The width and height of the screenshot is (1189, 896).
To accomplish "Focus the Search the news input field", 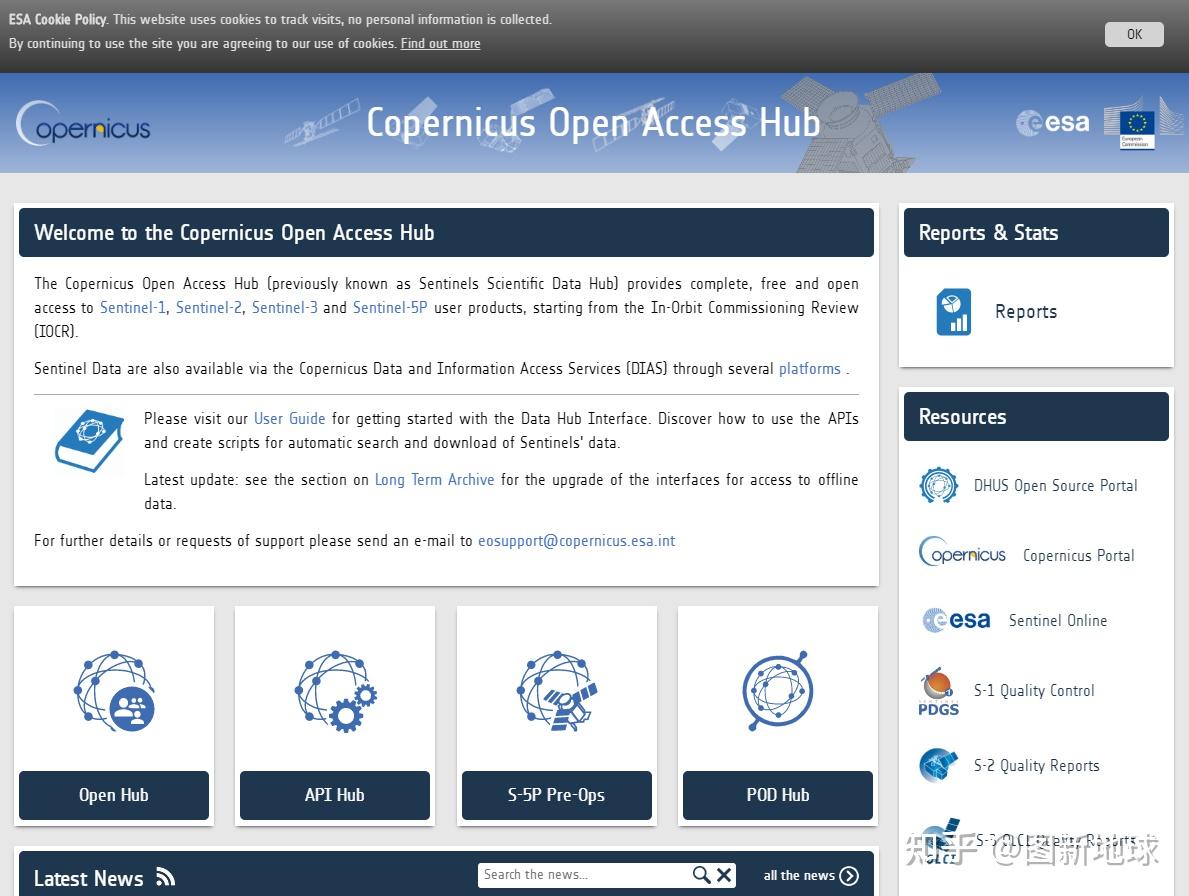I will (x=584, y=875).
